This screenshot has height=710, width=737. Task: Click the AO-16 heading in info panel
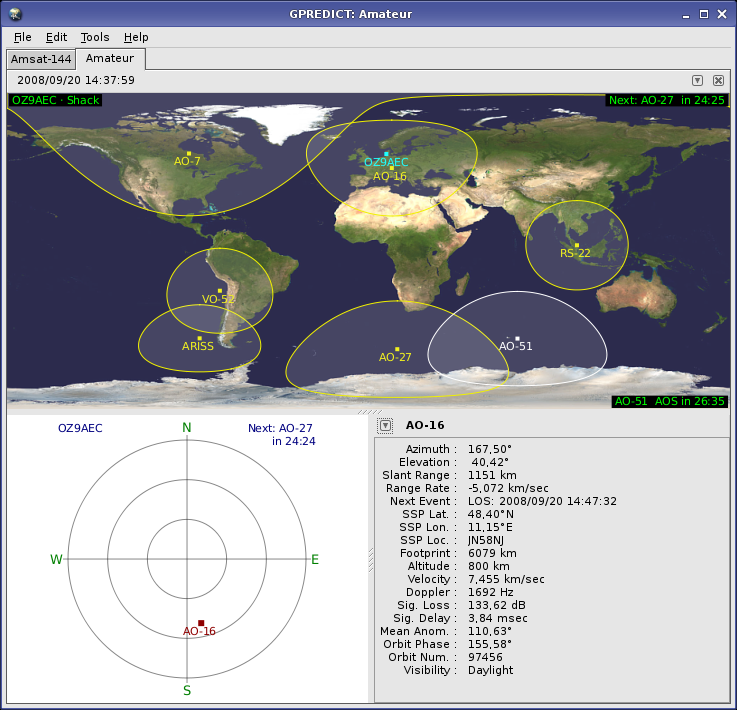(x=425, y=425)
